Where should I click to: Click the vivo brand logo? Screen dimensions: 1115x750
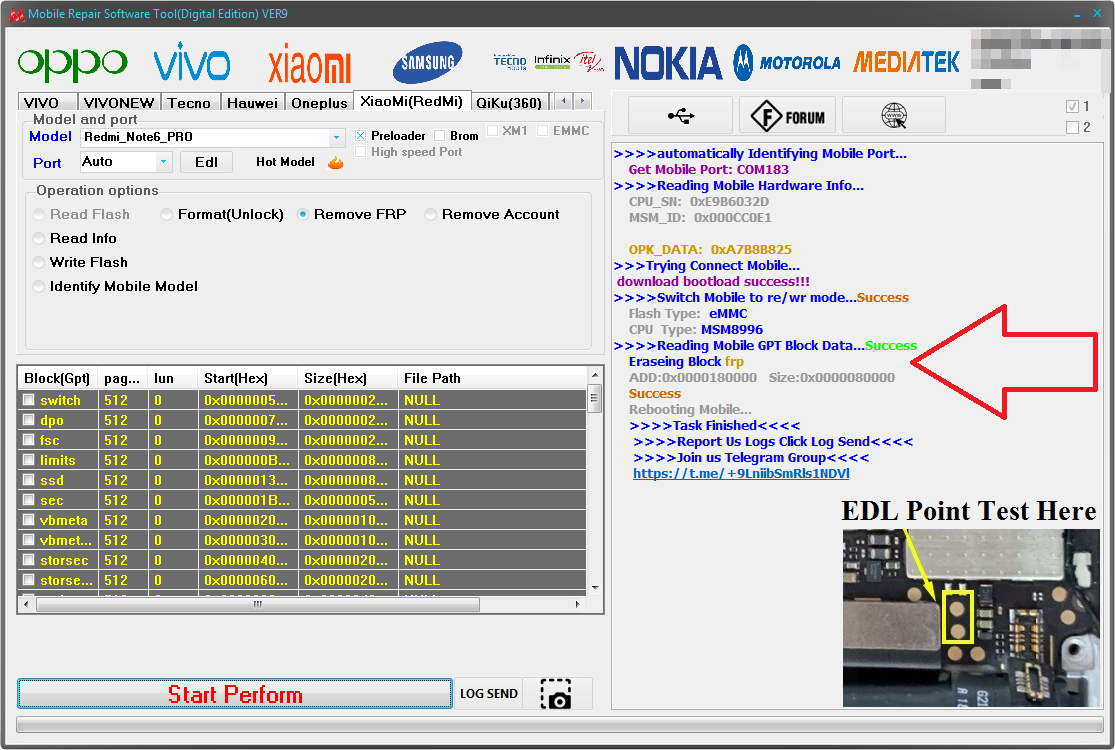coord(192,61)
